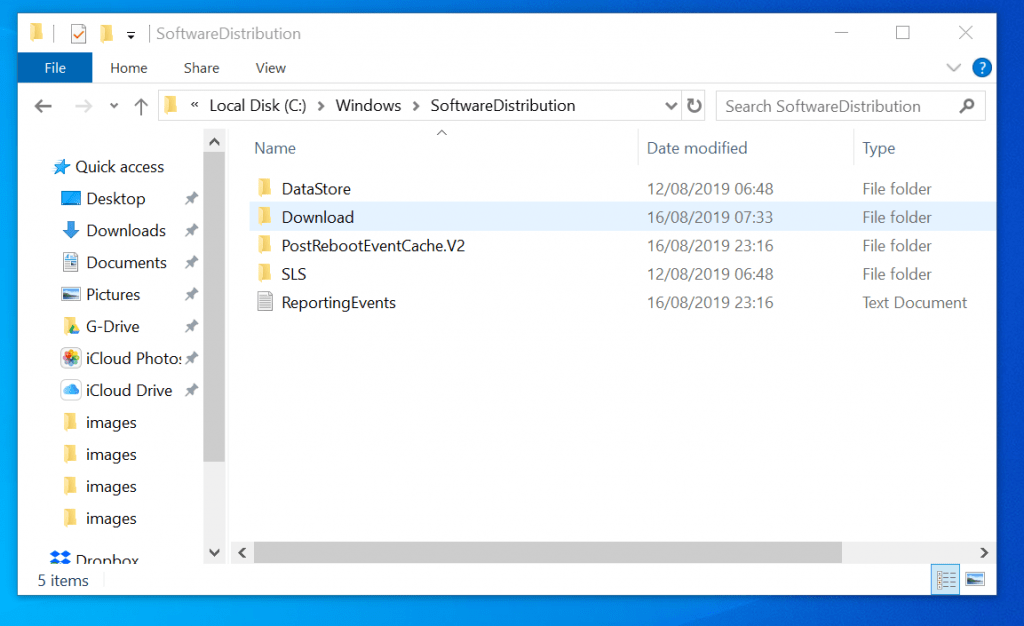Navigate up one level with the up arrow

141,105
